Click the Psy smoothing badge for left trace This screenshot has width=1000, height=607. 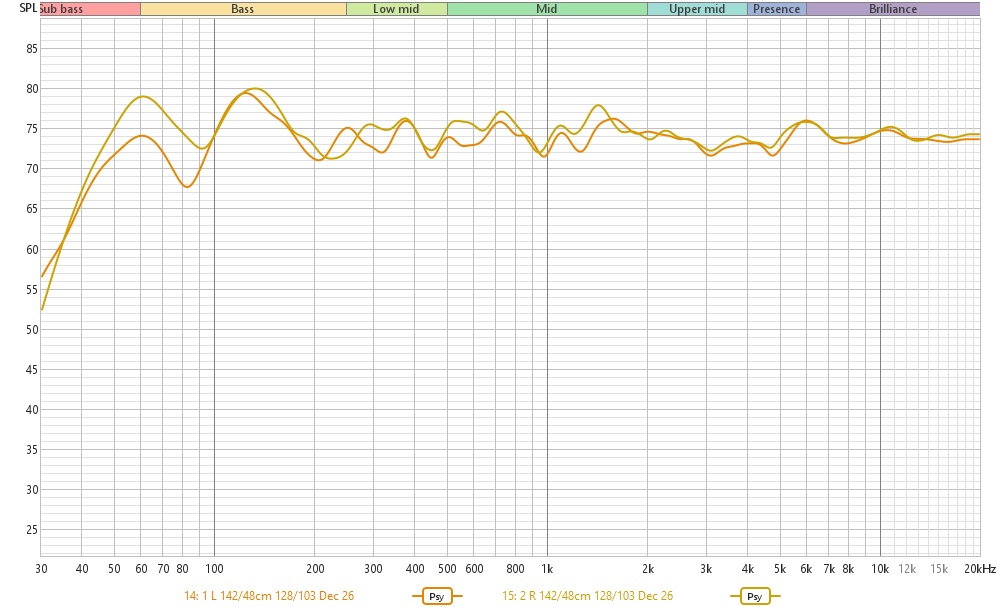436,596
